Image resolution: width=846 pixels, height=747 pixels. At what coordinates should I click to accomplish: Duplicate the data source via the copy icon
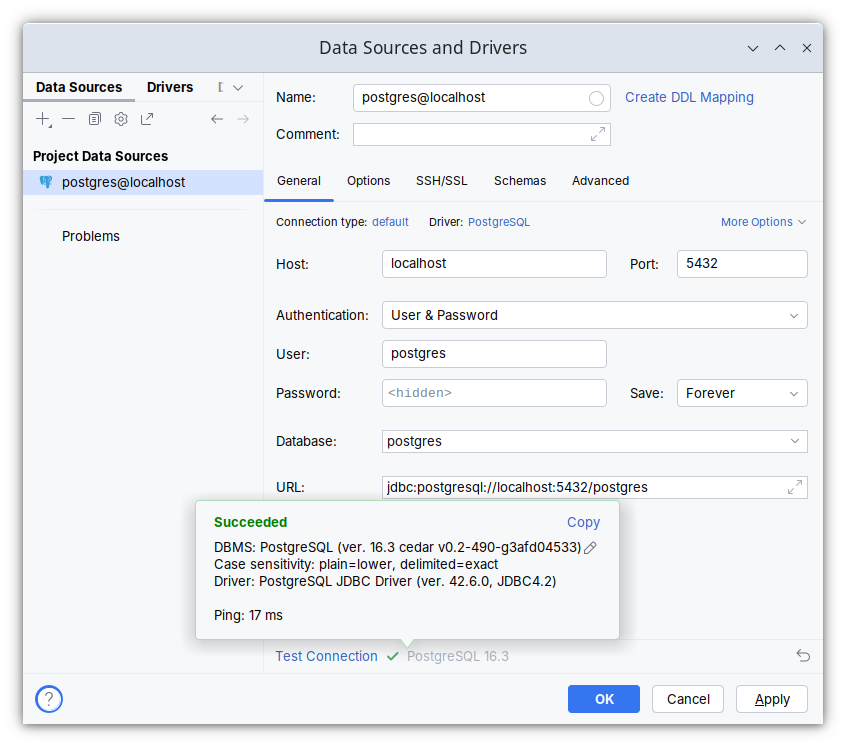click(x=94, y=118)
